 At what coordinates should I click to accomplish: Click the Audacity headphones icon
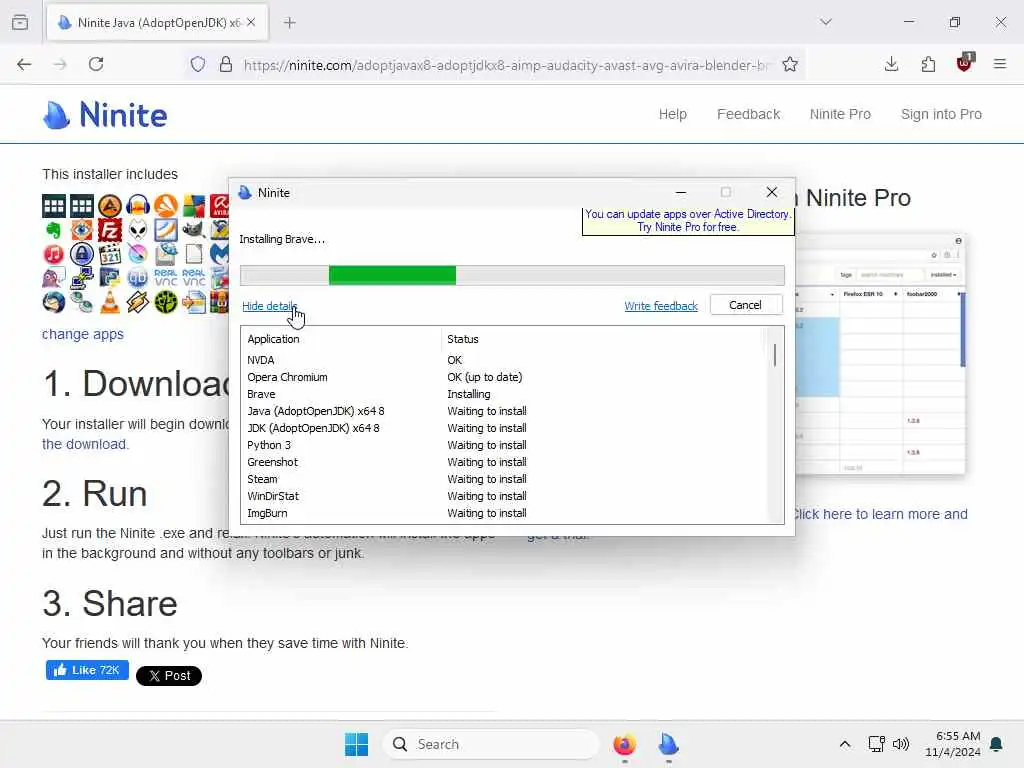[138, 206]
